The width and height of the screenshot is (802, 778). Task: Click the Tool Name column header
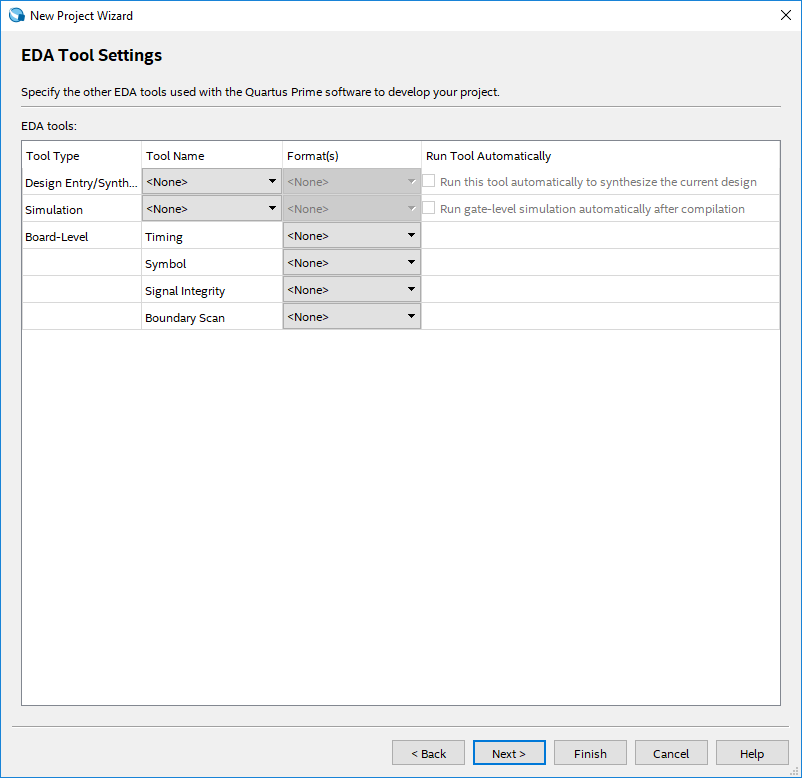[212, 155]
